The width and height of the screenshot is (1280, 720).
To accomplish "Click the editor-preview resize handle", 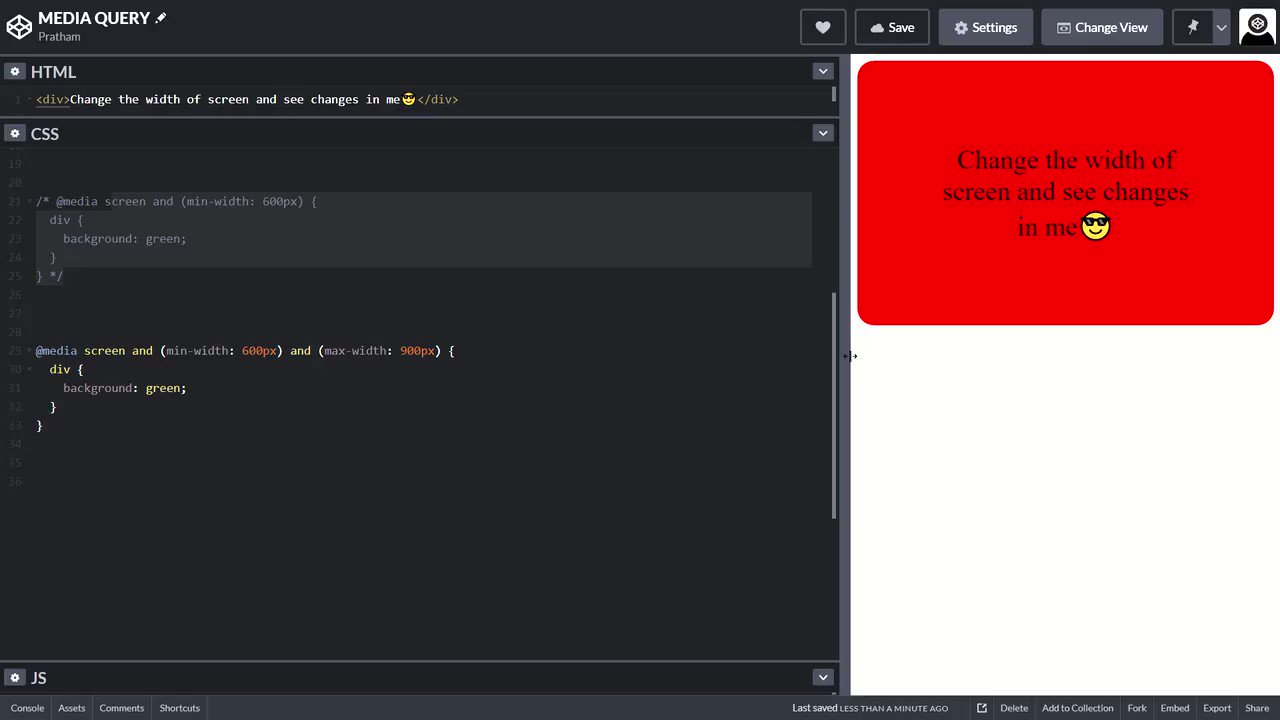I will 845,375.
